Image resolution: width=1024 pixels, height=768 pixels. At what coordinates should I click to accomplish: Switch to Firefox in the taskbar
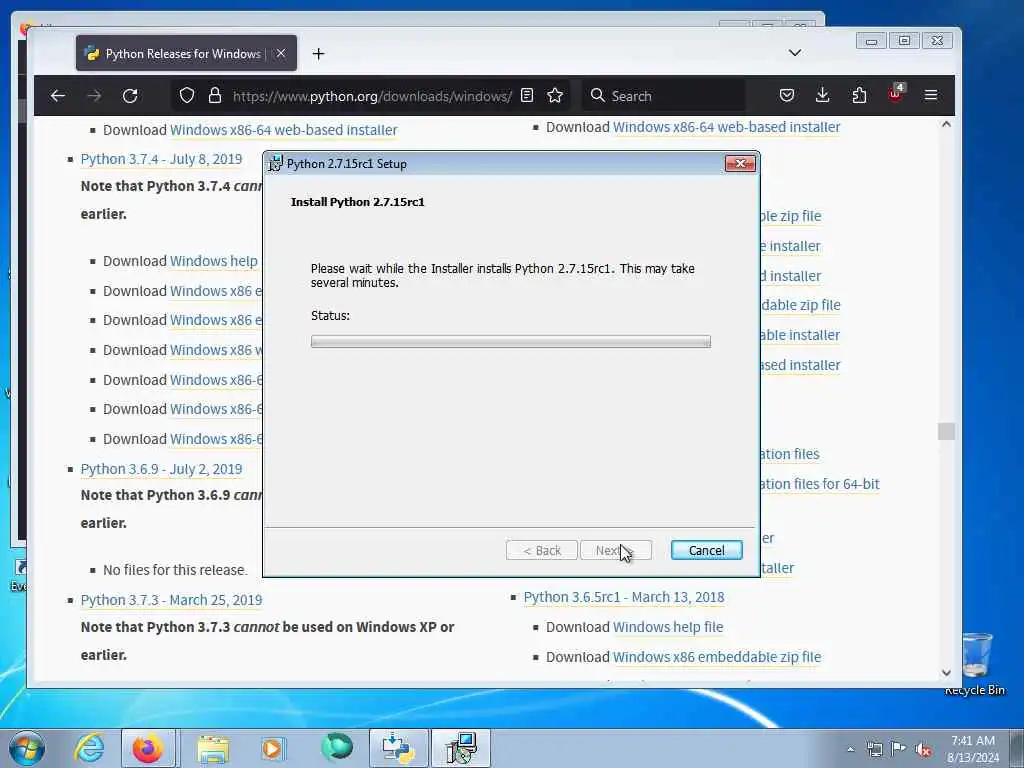[148, 748]
